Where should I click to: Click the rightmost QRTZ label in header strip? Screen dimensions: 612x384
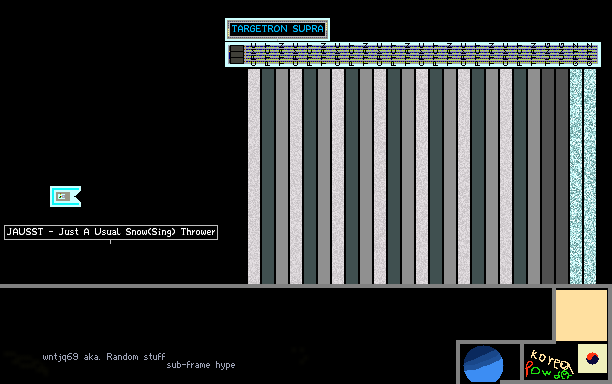pyautogui.click(x=590, y=55)
